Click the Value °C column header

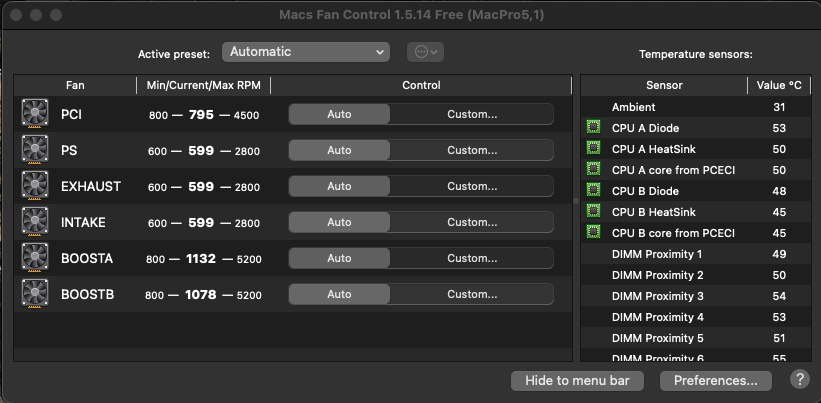[x=779, y=85]
